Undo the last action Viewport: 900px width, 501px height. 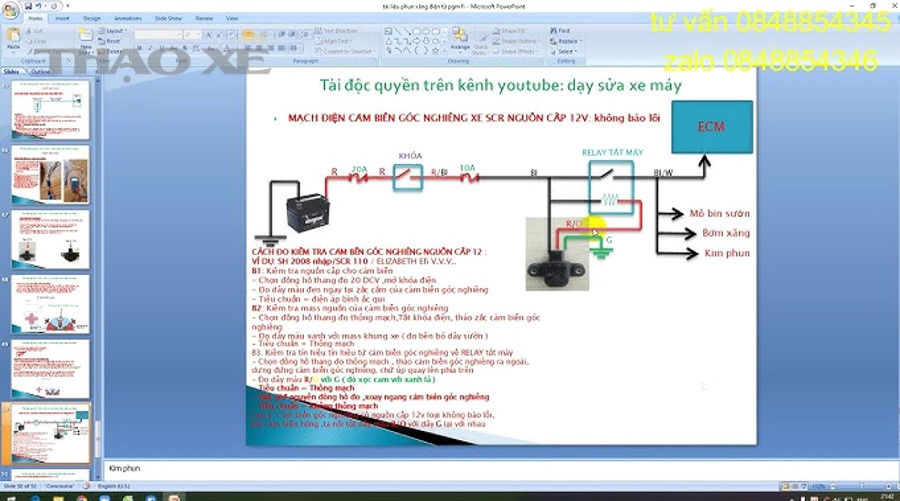point(39,6)
